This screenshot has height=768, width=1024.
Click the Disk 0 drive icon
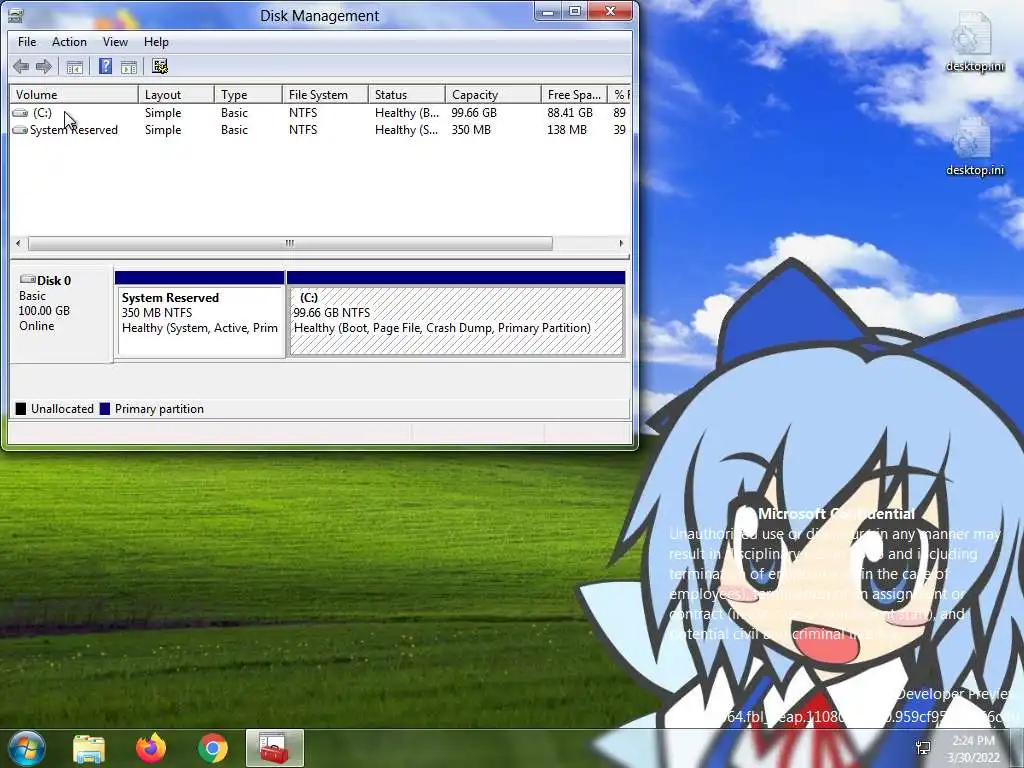[x=27, y=280]
